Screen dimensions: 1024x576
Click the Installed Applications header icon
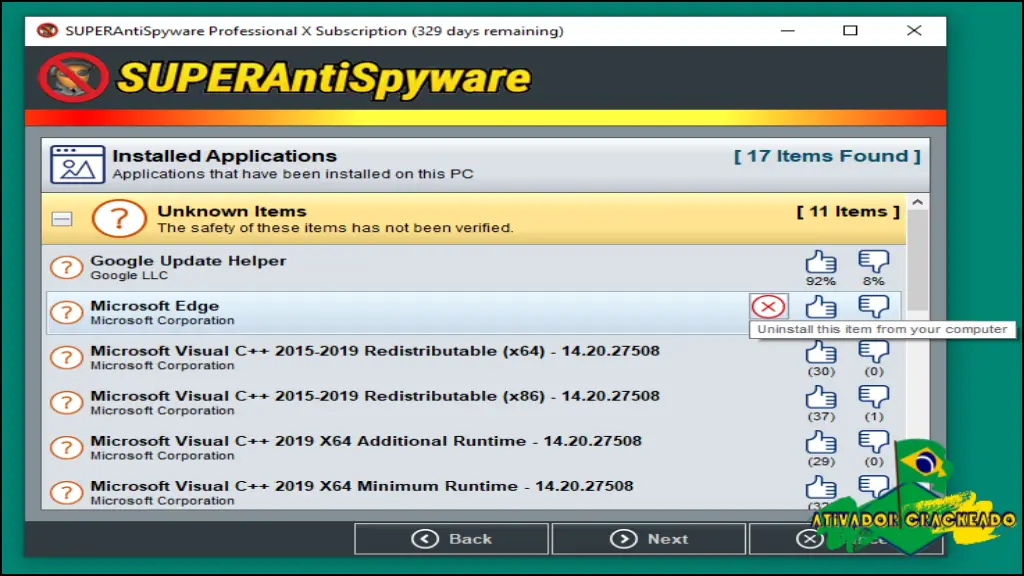coord(77,165)
